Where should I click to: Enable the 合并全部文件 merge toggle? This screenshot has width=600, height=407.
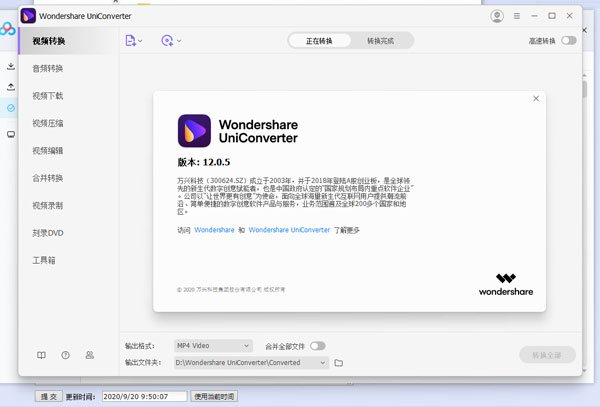(317, 345)
